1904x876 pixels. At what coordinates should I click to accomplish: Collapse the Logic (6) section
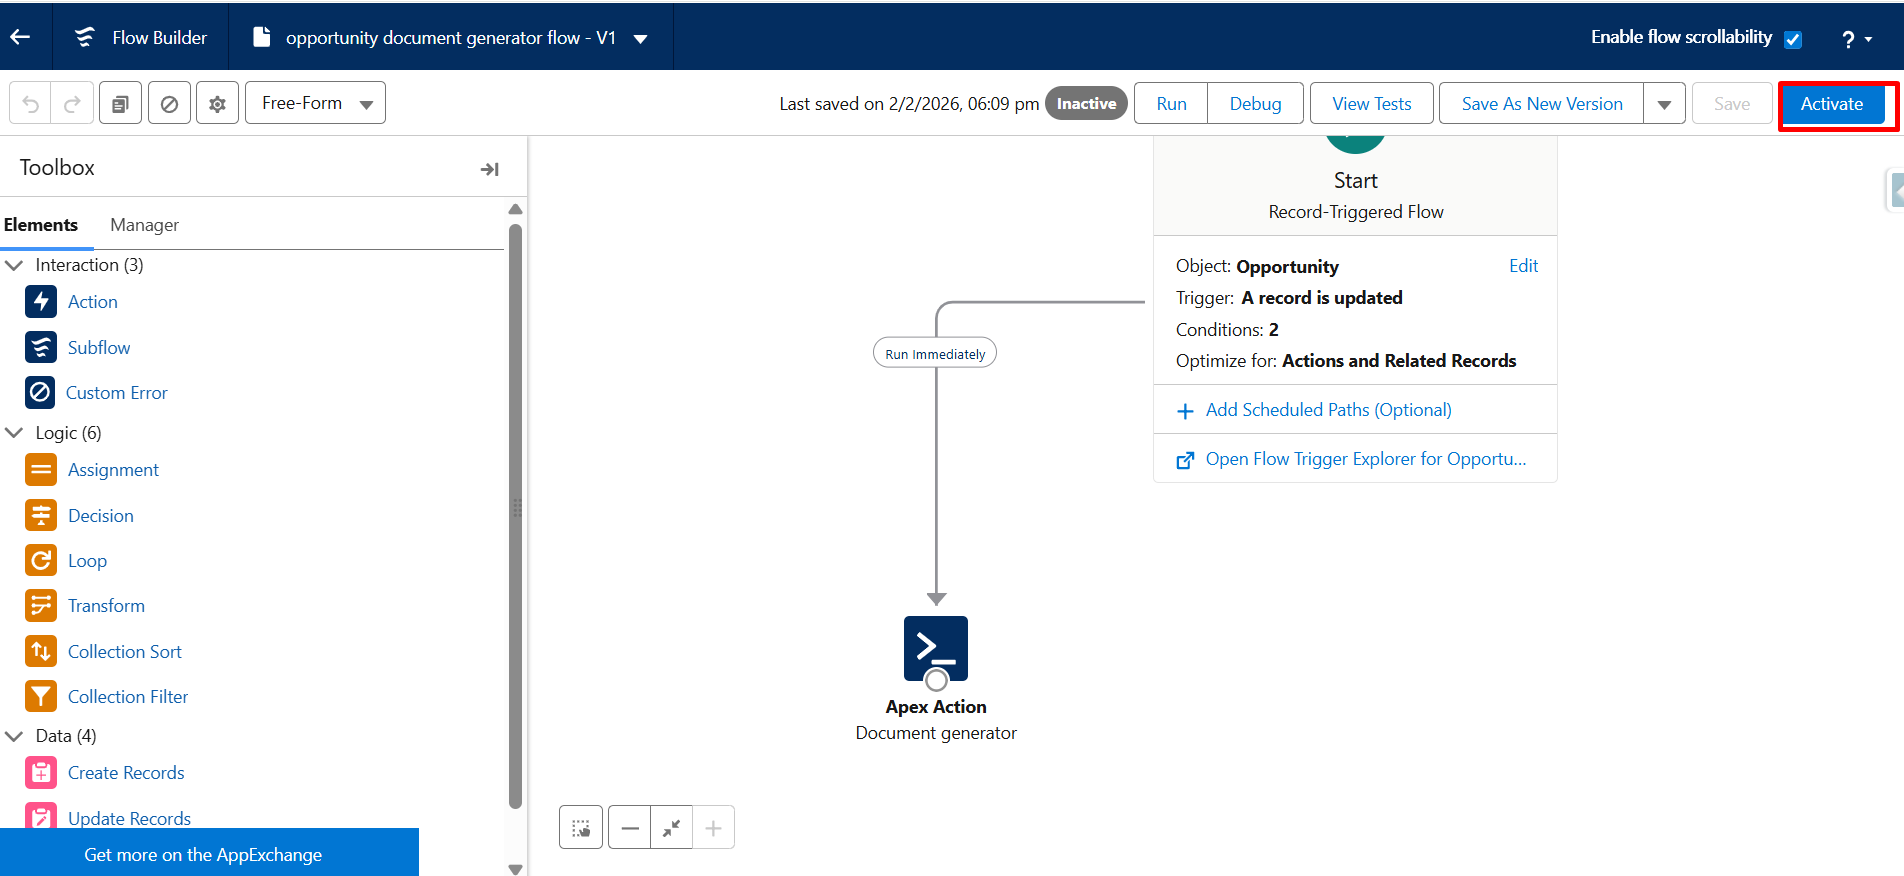(15, 433)
